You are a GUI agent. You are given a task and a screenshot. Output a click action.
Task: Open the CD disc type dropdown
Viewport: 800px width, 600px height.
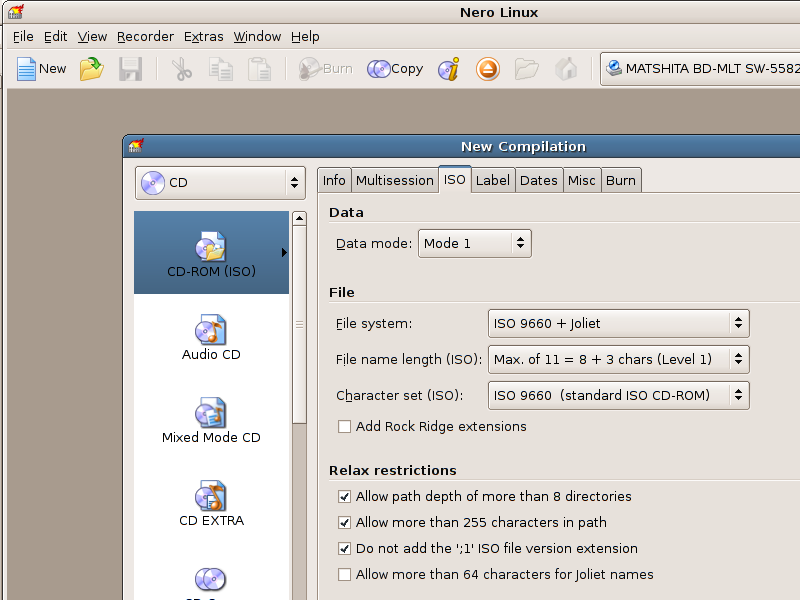click(220, 183)
